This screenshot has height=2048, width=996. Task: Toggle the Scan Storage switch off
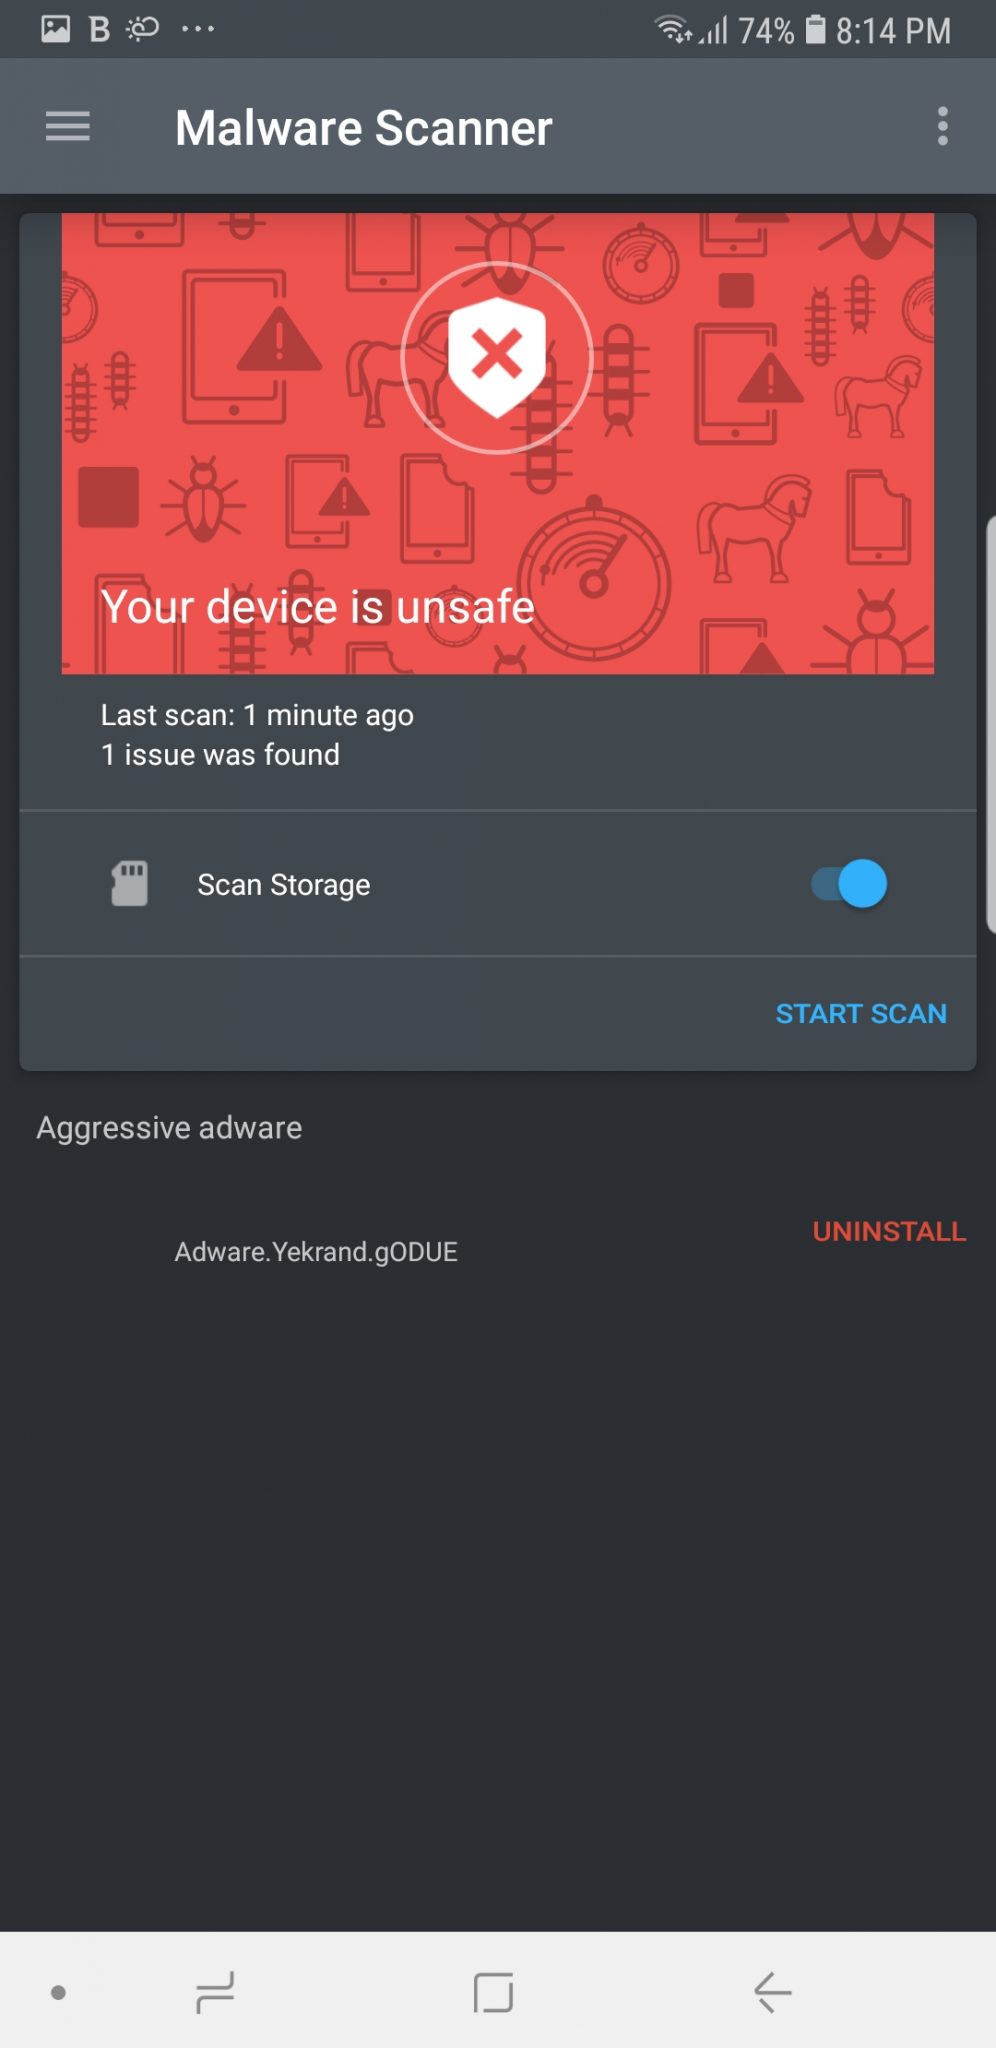[x=849, y=884]
